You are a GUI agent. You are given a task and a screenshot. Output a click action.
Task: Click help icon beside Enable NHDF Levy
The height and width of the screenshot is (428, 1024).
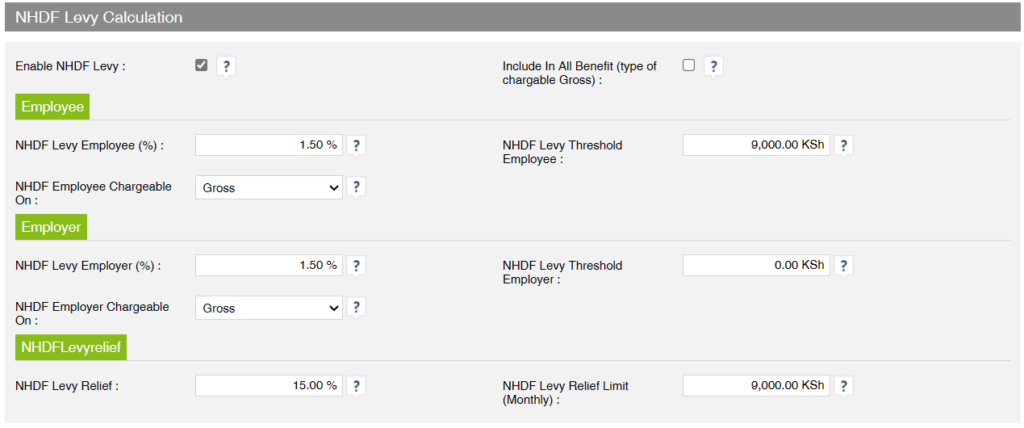point(227,66)
